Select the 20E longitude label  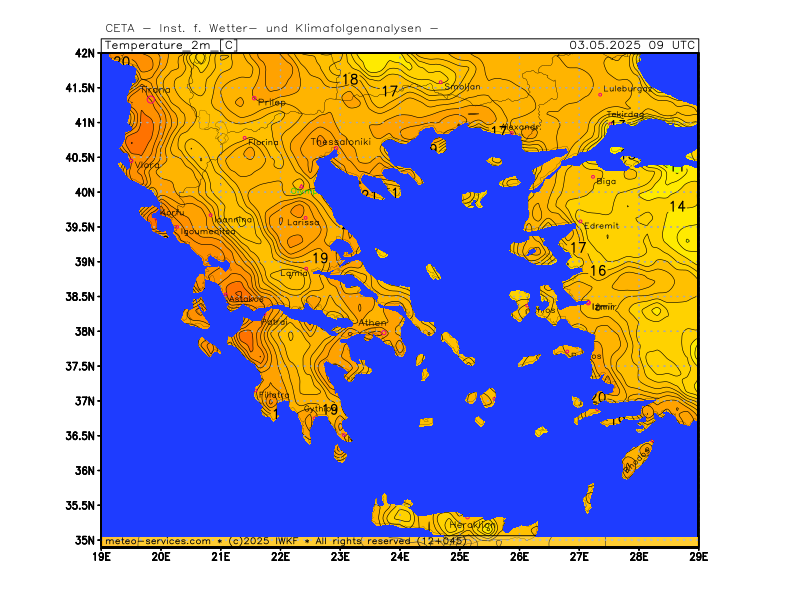[x=161, y=557]
